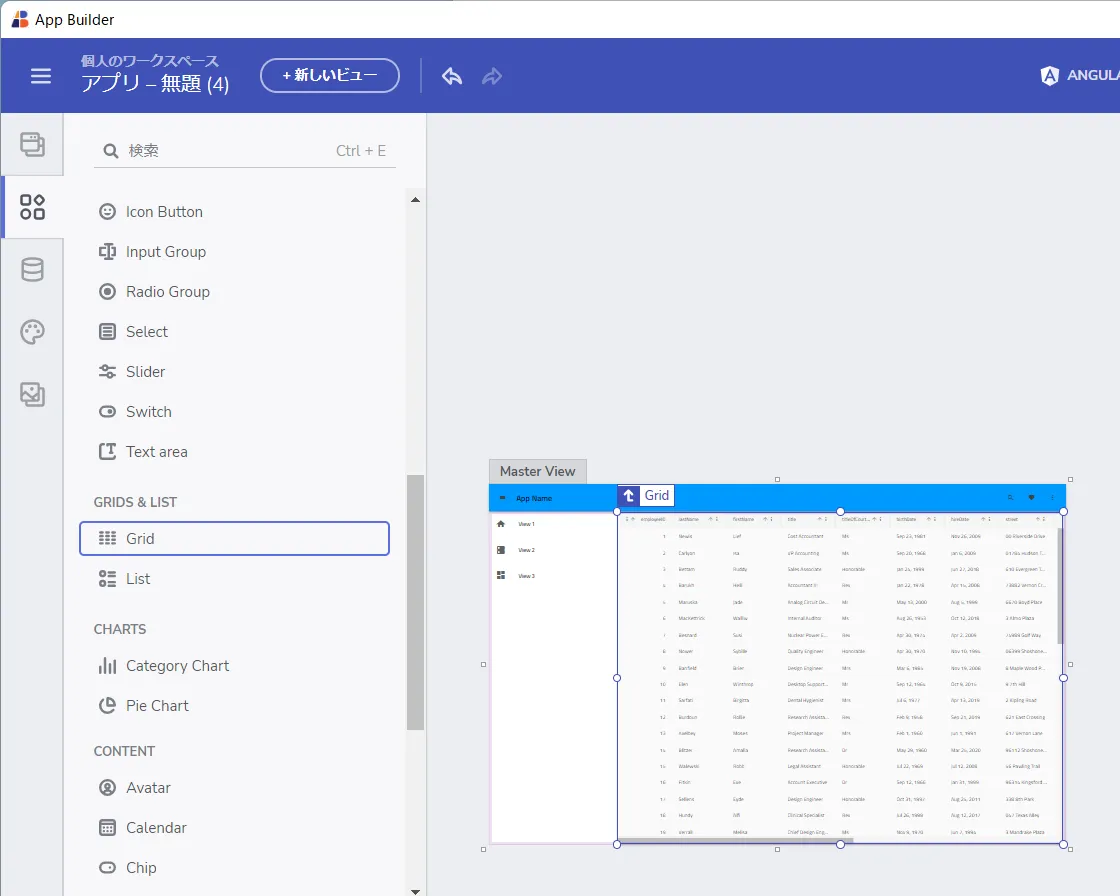Screen dimensions: 1120x896
Task: Open the hamburger main menu
Action: (41, 76)
